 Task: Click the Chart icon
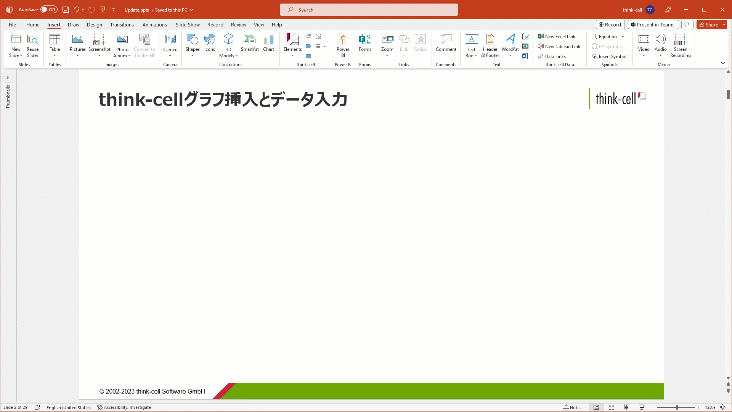point(268,39)
